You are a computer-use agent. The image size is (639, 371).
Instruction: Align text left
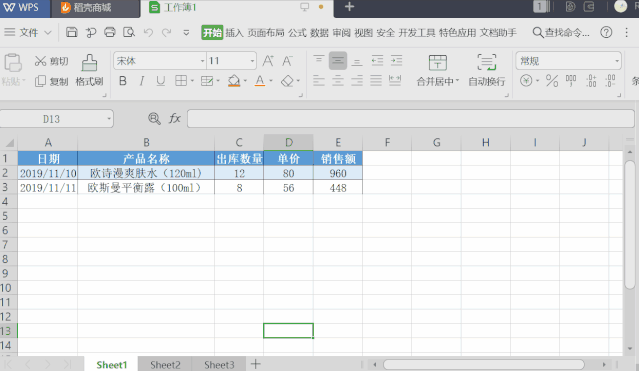pyautogui.click(x=319, y=80)
